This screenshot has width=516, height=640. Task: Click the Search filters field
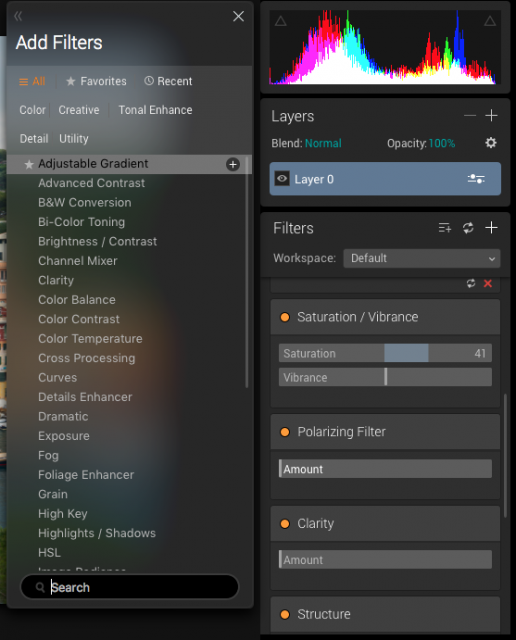pyautogui.click(x=129, y=587)
